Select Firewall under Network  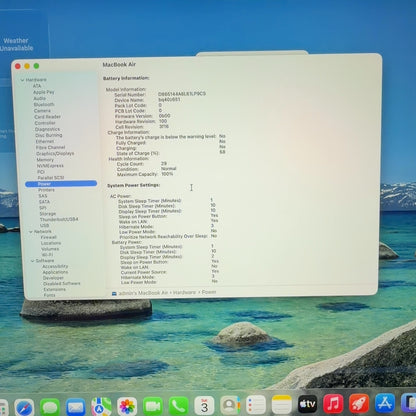(x=48, y=237)
